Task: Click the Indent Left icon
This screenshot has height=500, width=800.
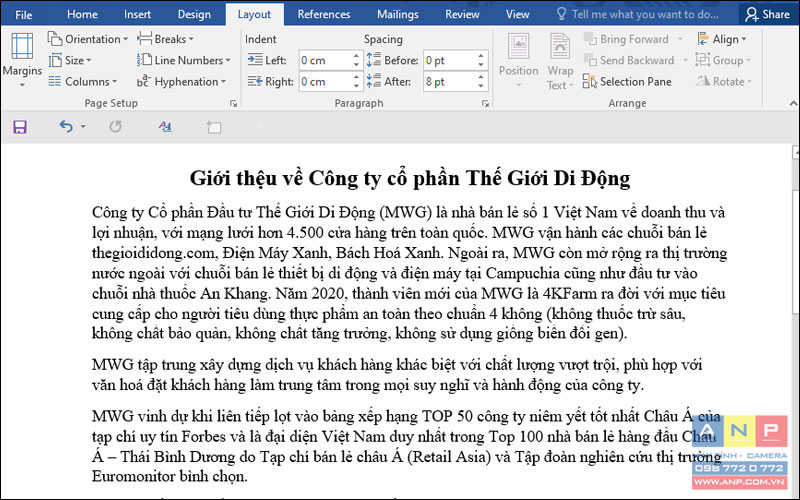Action: [x=255, y=60]
